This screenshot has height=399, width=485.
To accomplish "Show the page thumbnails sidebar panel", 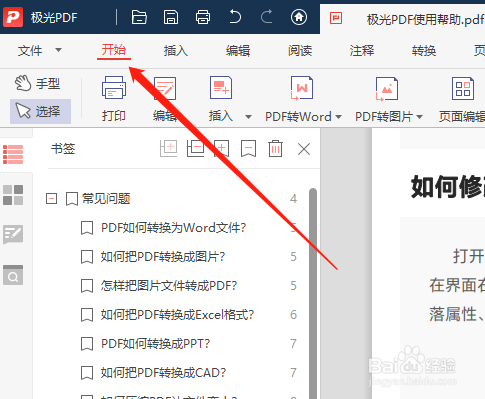I will (x=13, y=195).
